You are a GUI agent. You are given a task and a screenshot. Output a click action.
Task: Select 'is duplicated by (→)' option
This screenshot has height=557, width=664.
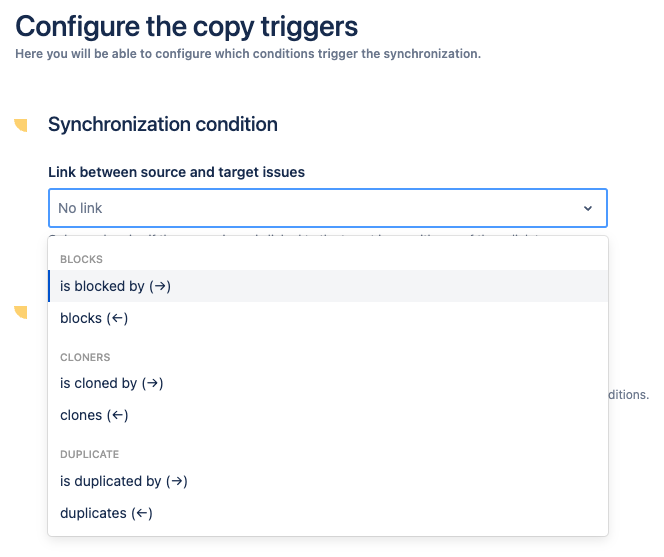pyautogui.click(x=124, y=481)
